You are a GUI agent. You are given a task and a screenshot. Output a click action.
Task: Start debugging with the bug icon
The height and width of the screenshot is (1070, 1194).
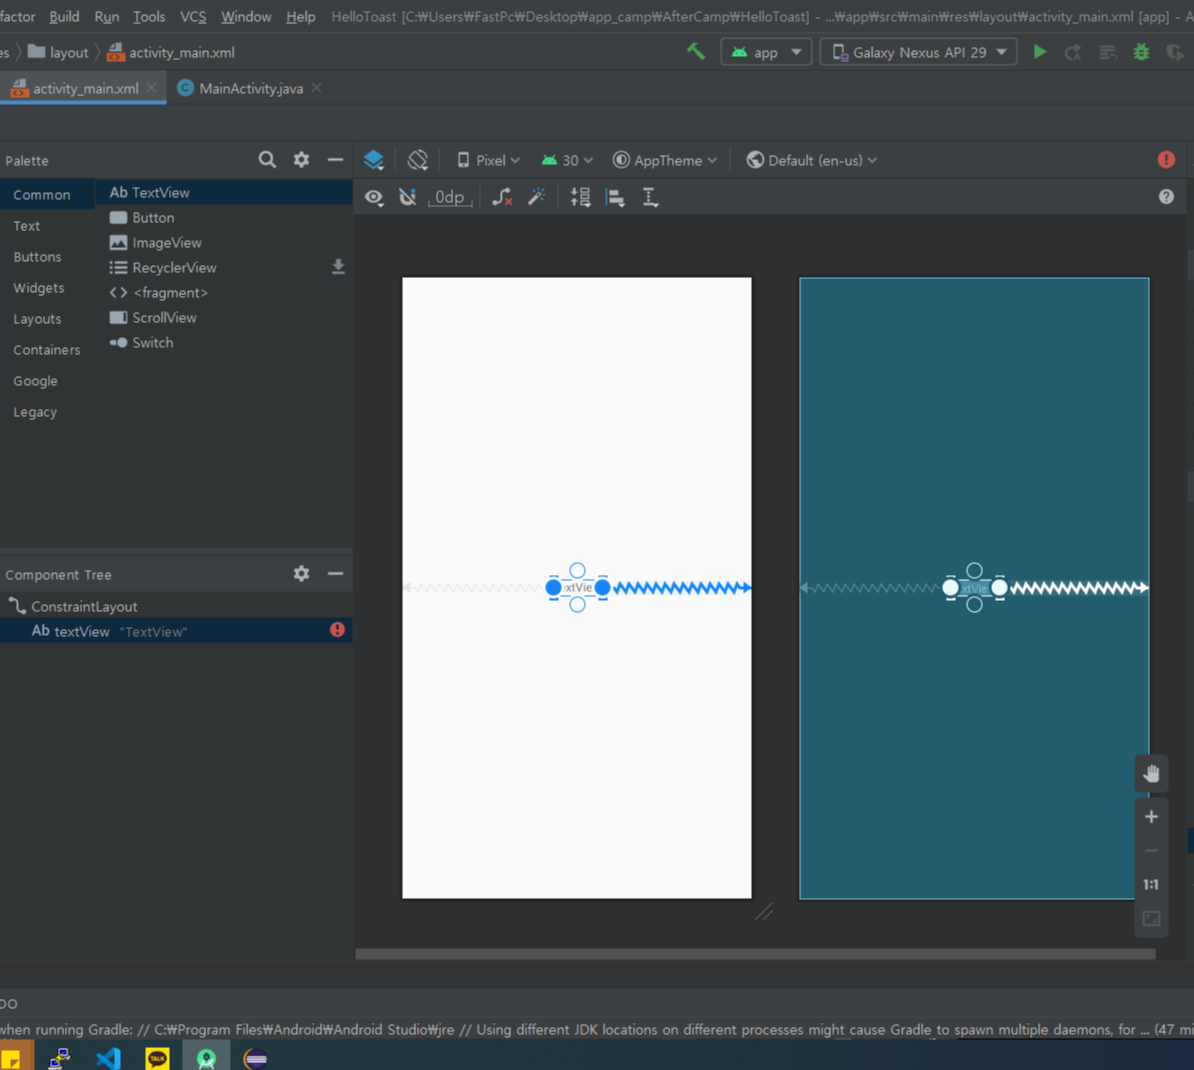click(x=1141, y=52)
